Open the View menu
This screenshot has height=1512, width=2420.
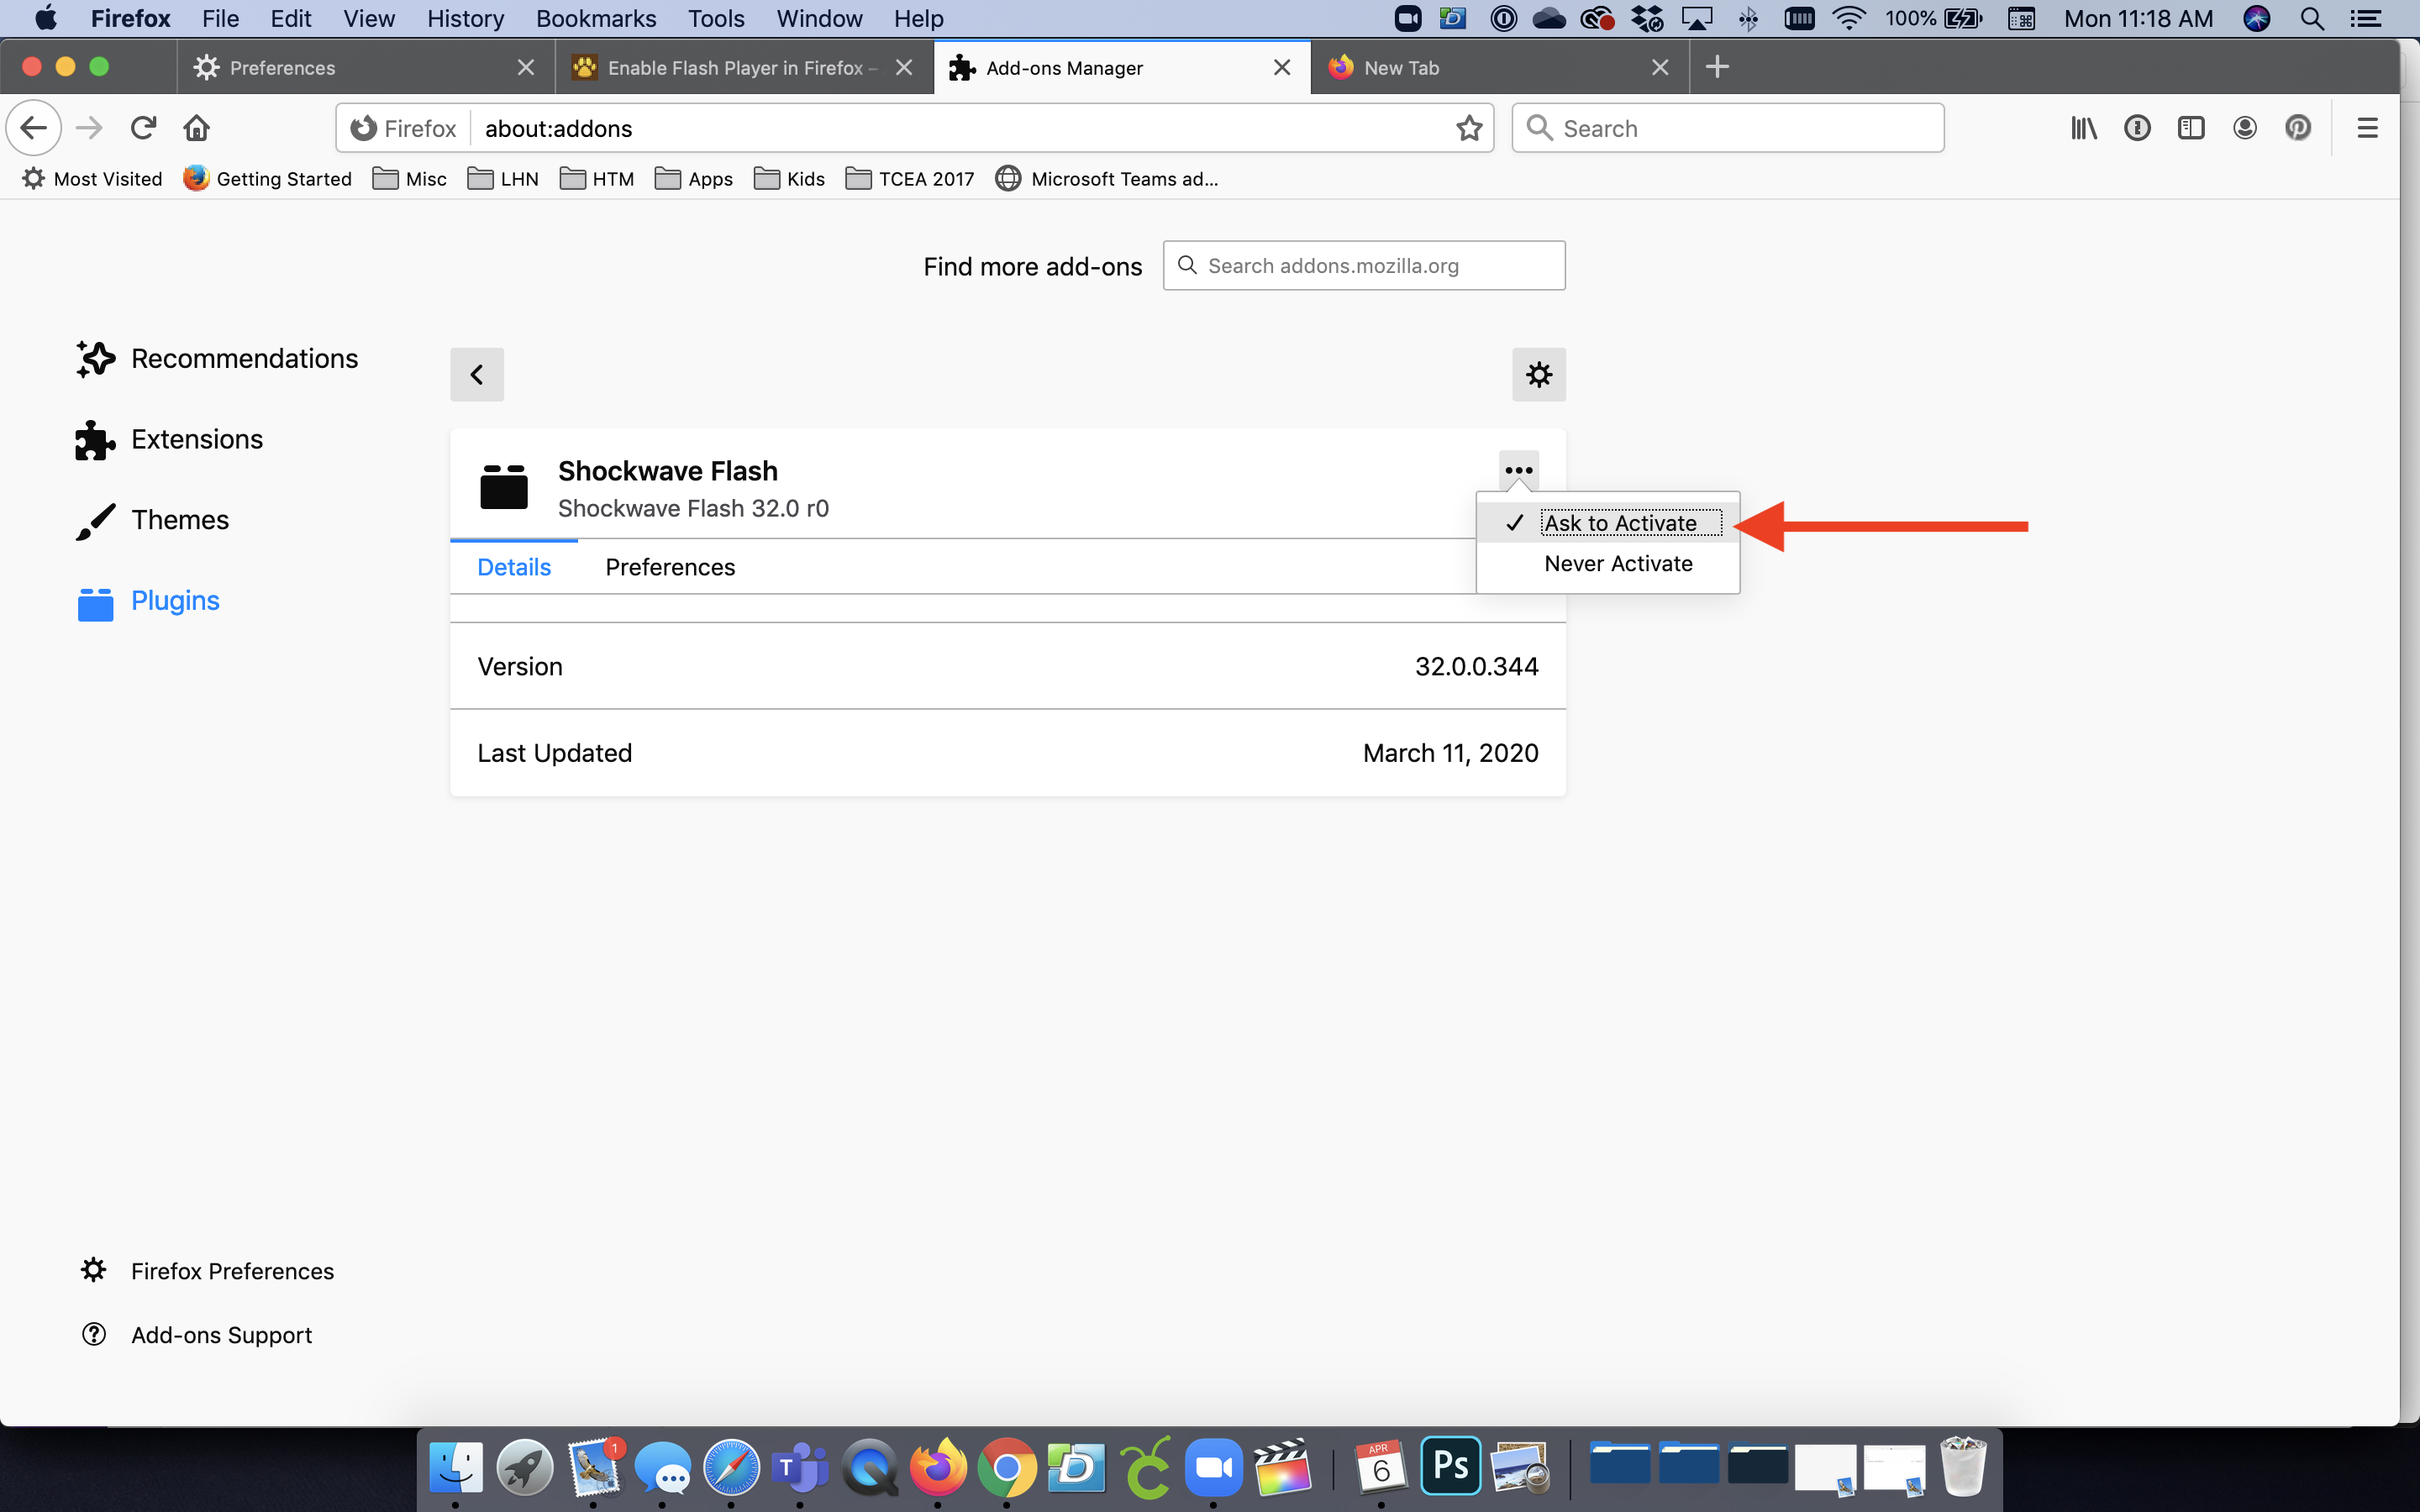(x=369, y=19)
